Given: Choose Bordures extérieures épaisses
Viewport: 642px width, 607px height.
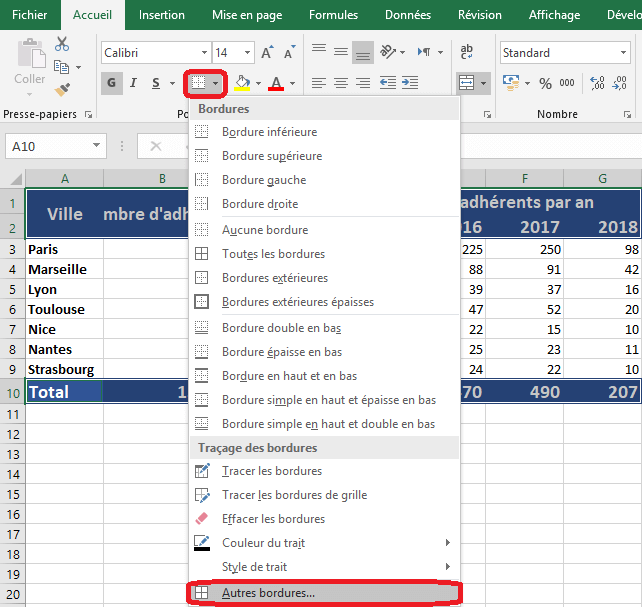Looking at the screenshot, I should coord(283,302).
